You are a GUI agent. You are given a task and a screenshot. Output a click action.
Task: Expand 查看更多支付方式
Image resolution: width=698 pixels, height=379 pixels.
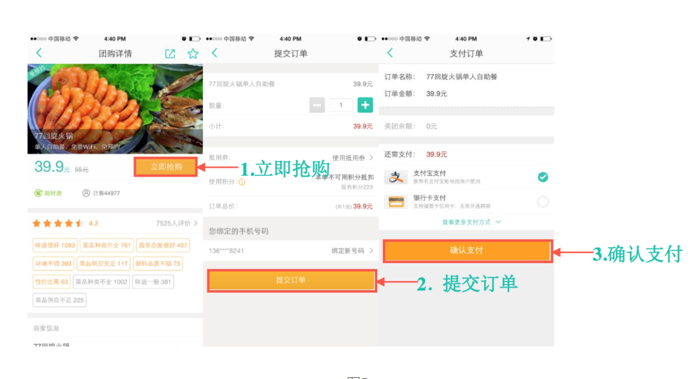click(471, 222)
